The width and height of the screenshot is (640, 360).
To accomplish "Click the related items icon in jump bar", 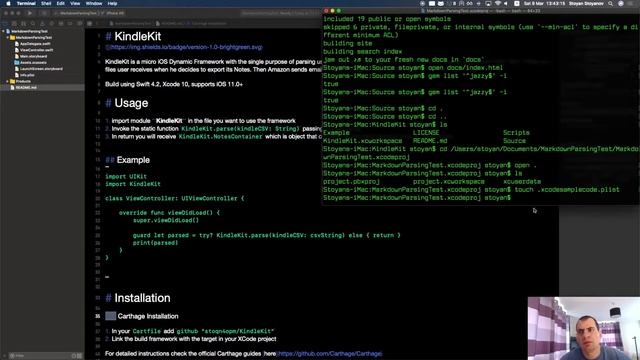I will (x=89, y=24).
